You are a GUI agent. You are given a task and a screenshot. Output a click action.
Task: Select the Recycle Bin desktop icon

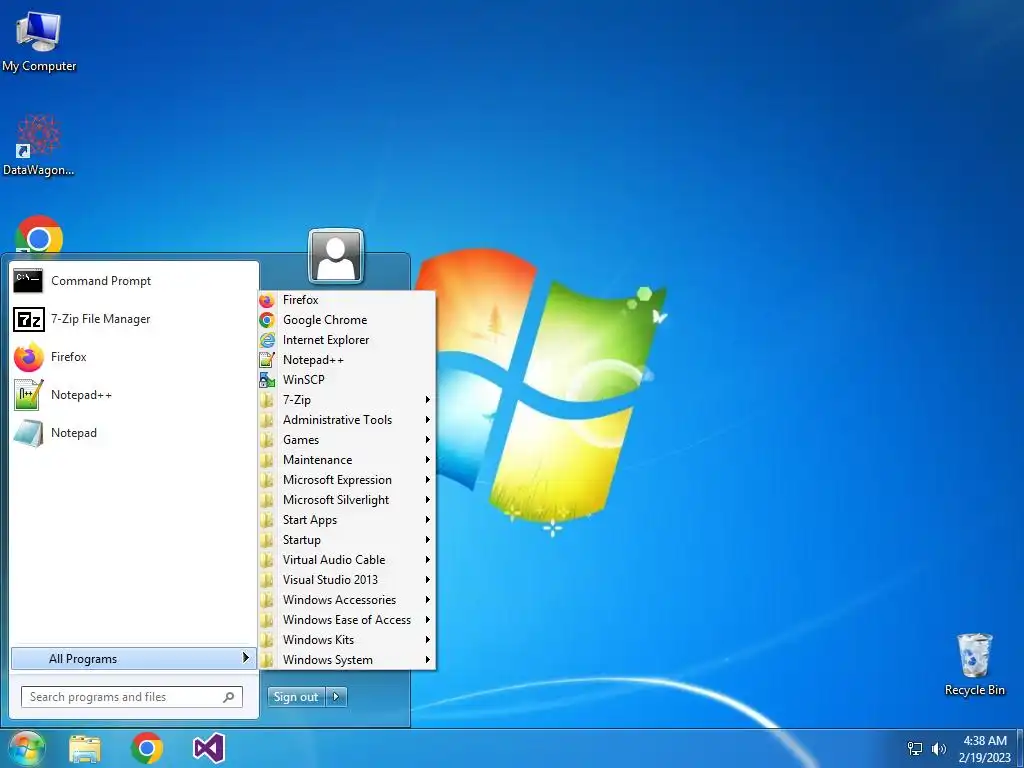point(974,655)
